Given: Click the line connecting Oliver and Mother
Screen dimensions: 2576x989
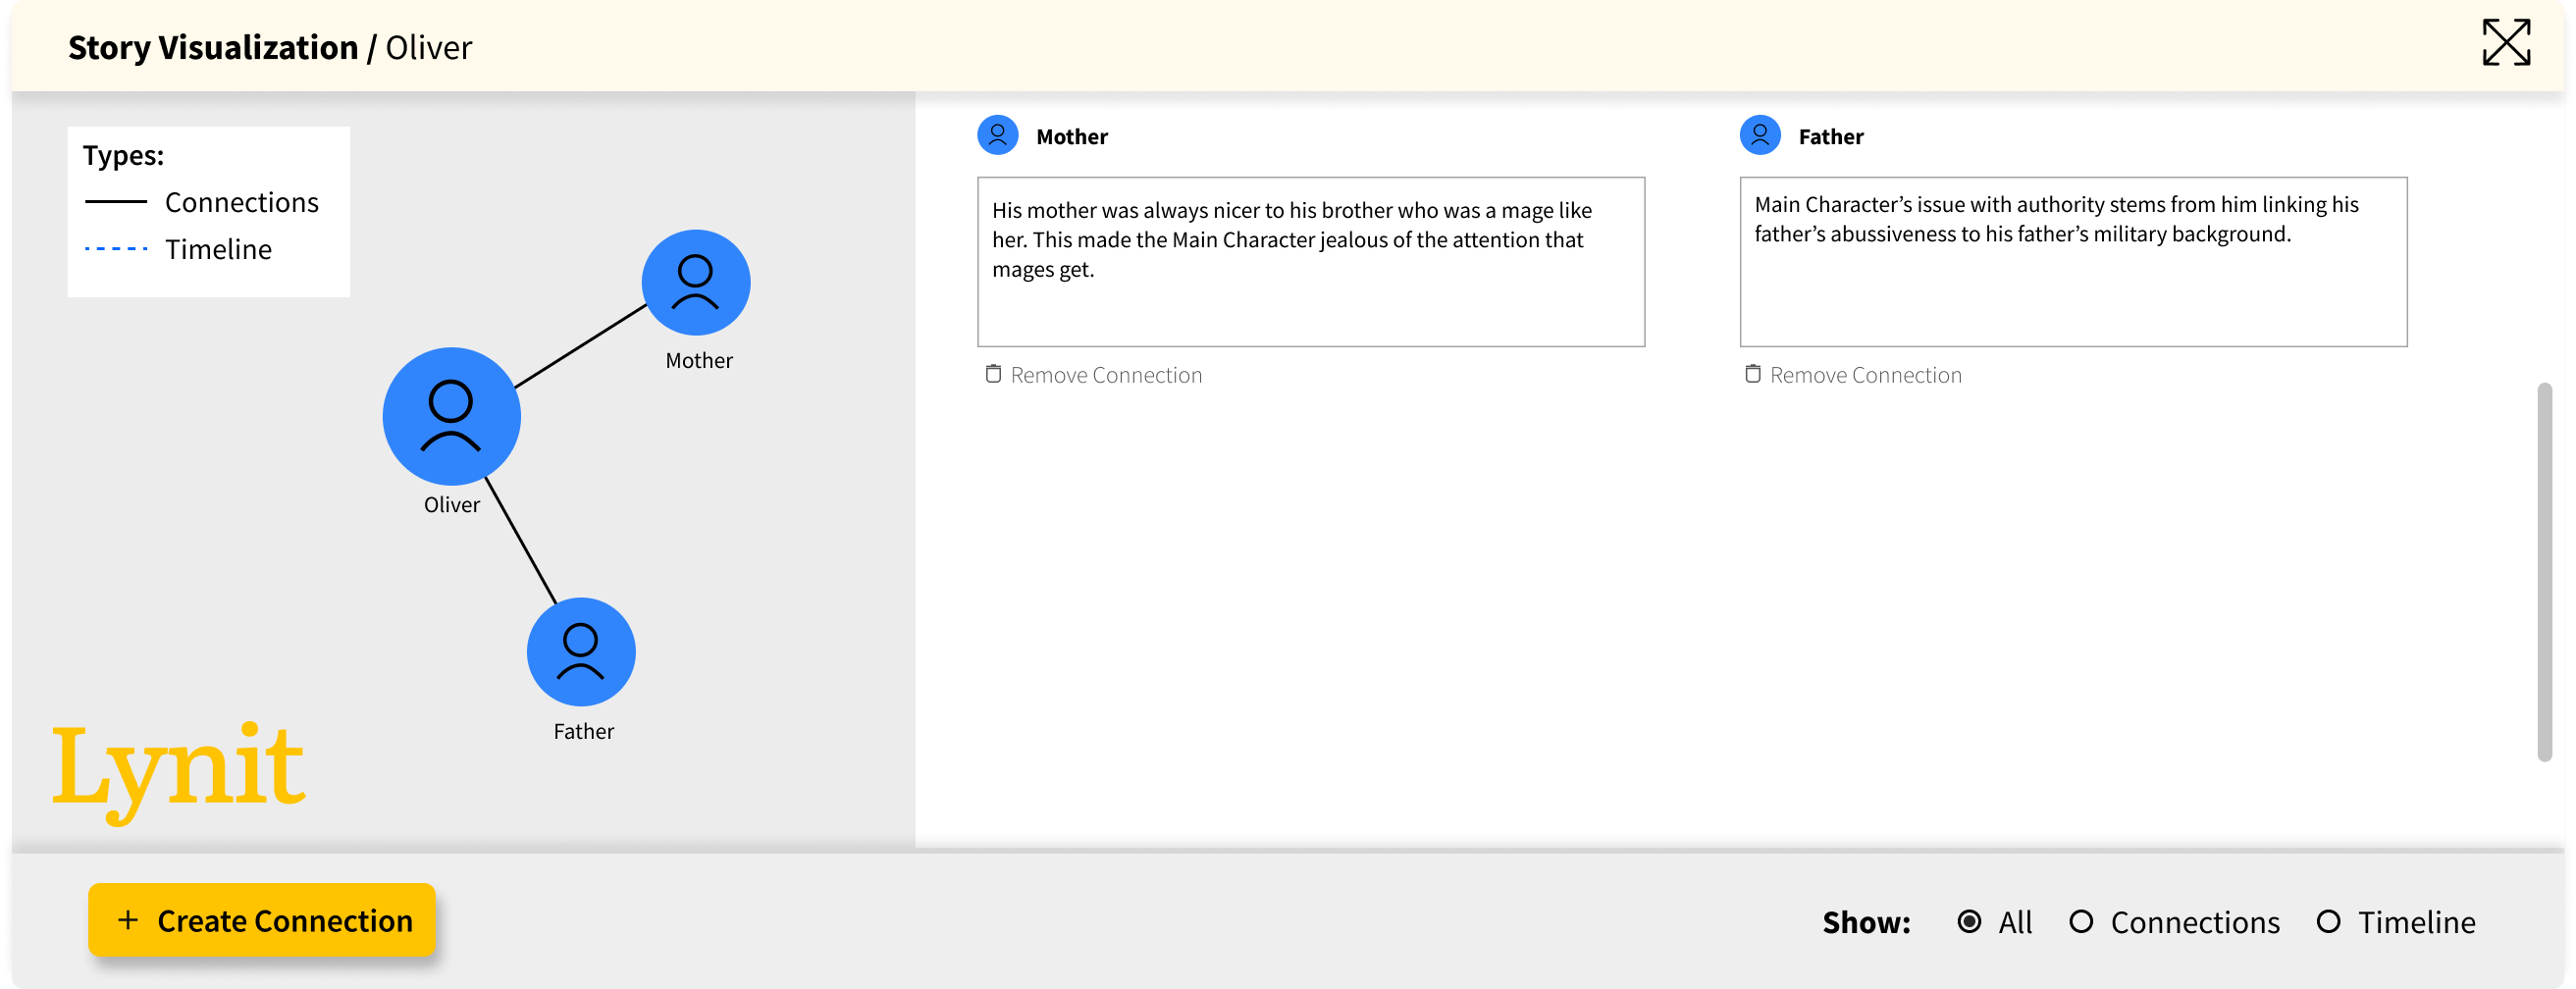Looking at the screenshot, I should point(581,346).
